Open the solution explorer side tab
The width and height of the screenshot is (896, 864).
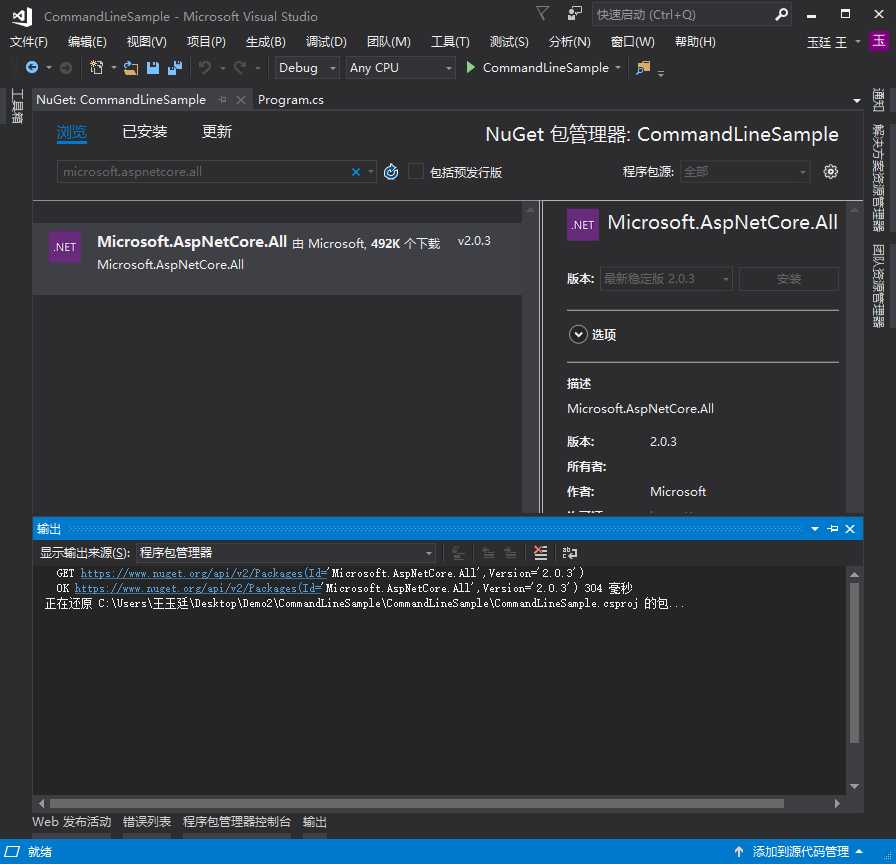pos(878,177)
